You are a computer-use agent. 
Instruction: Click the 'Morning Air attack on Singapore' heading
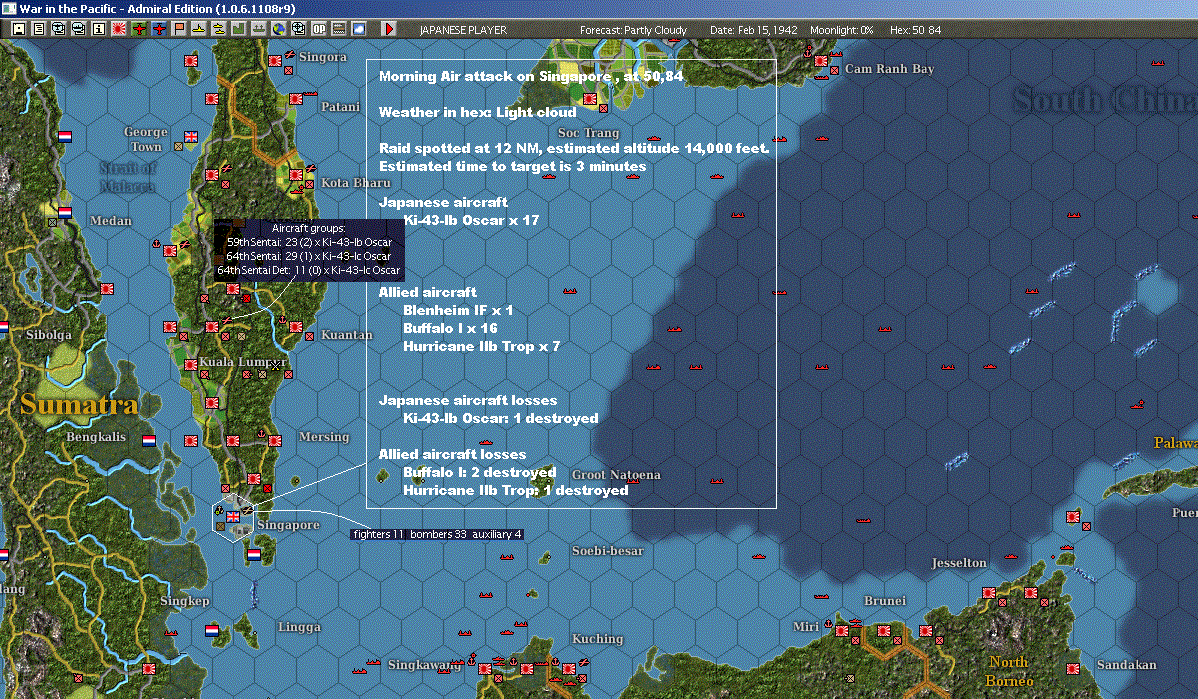click(x=531, y=76)
